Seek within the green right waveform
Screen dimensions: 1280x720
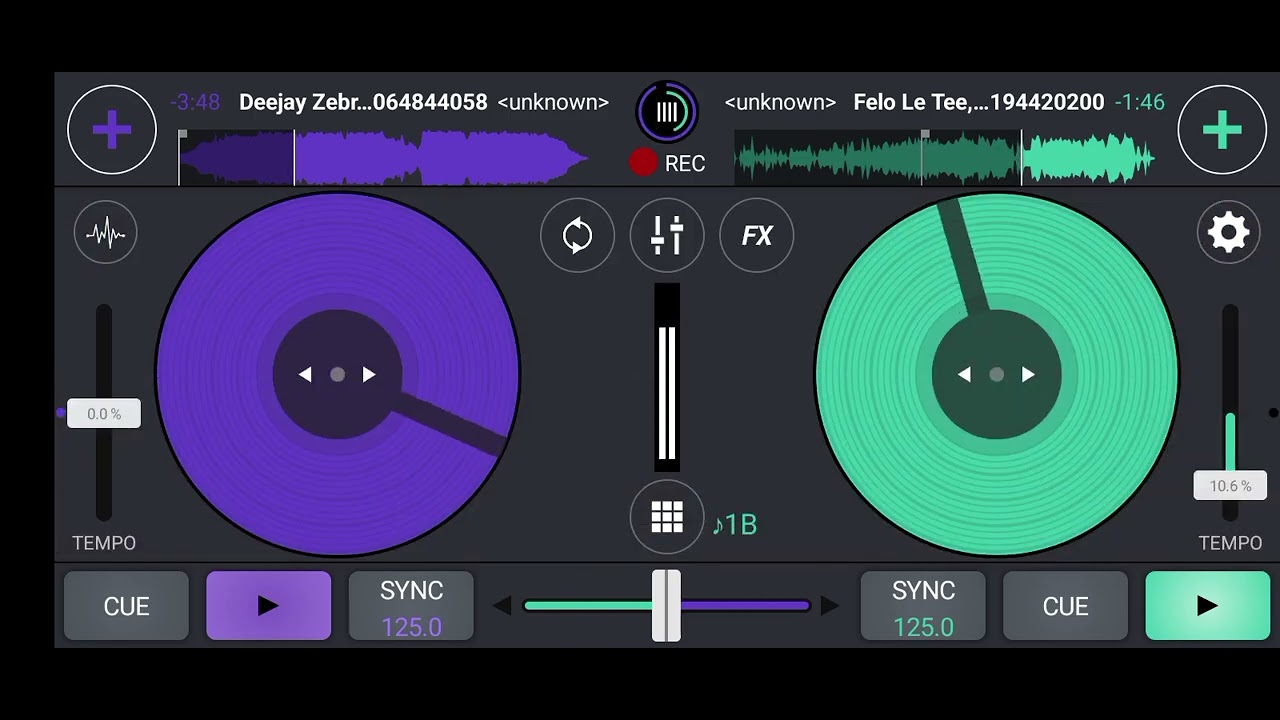pos(945,158)
